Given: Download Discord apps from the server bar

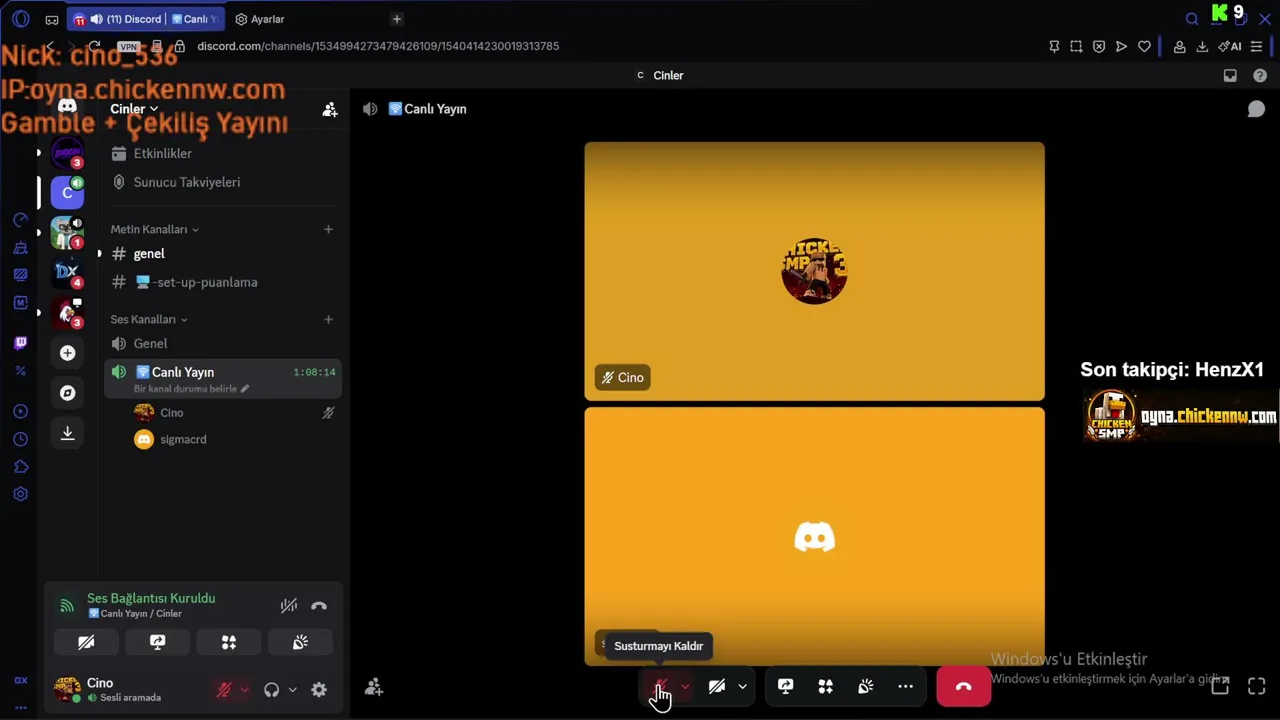Looking at the screenshot, I should click(67, 433).
